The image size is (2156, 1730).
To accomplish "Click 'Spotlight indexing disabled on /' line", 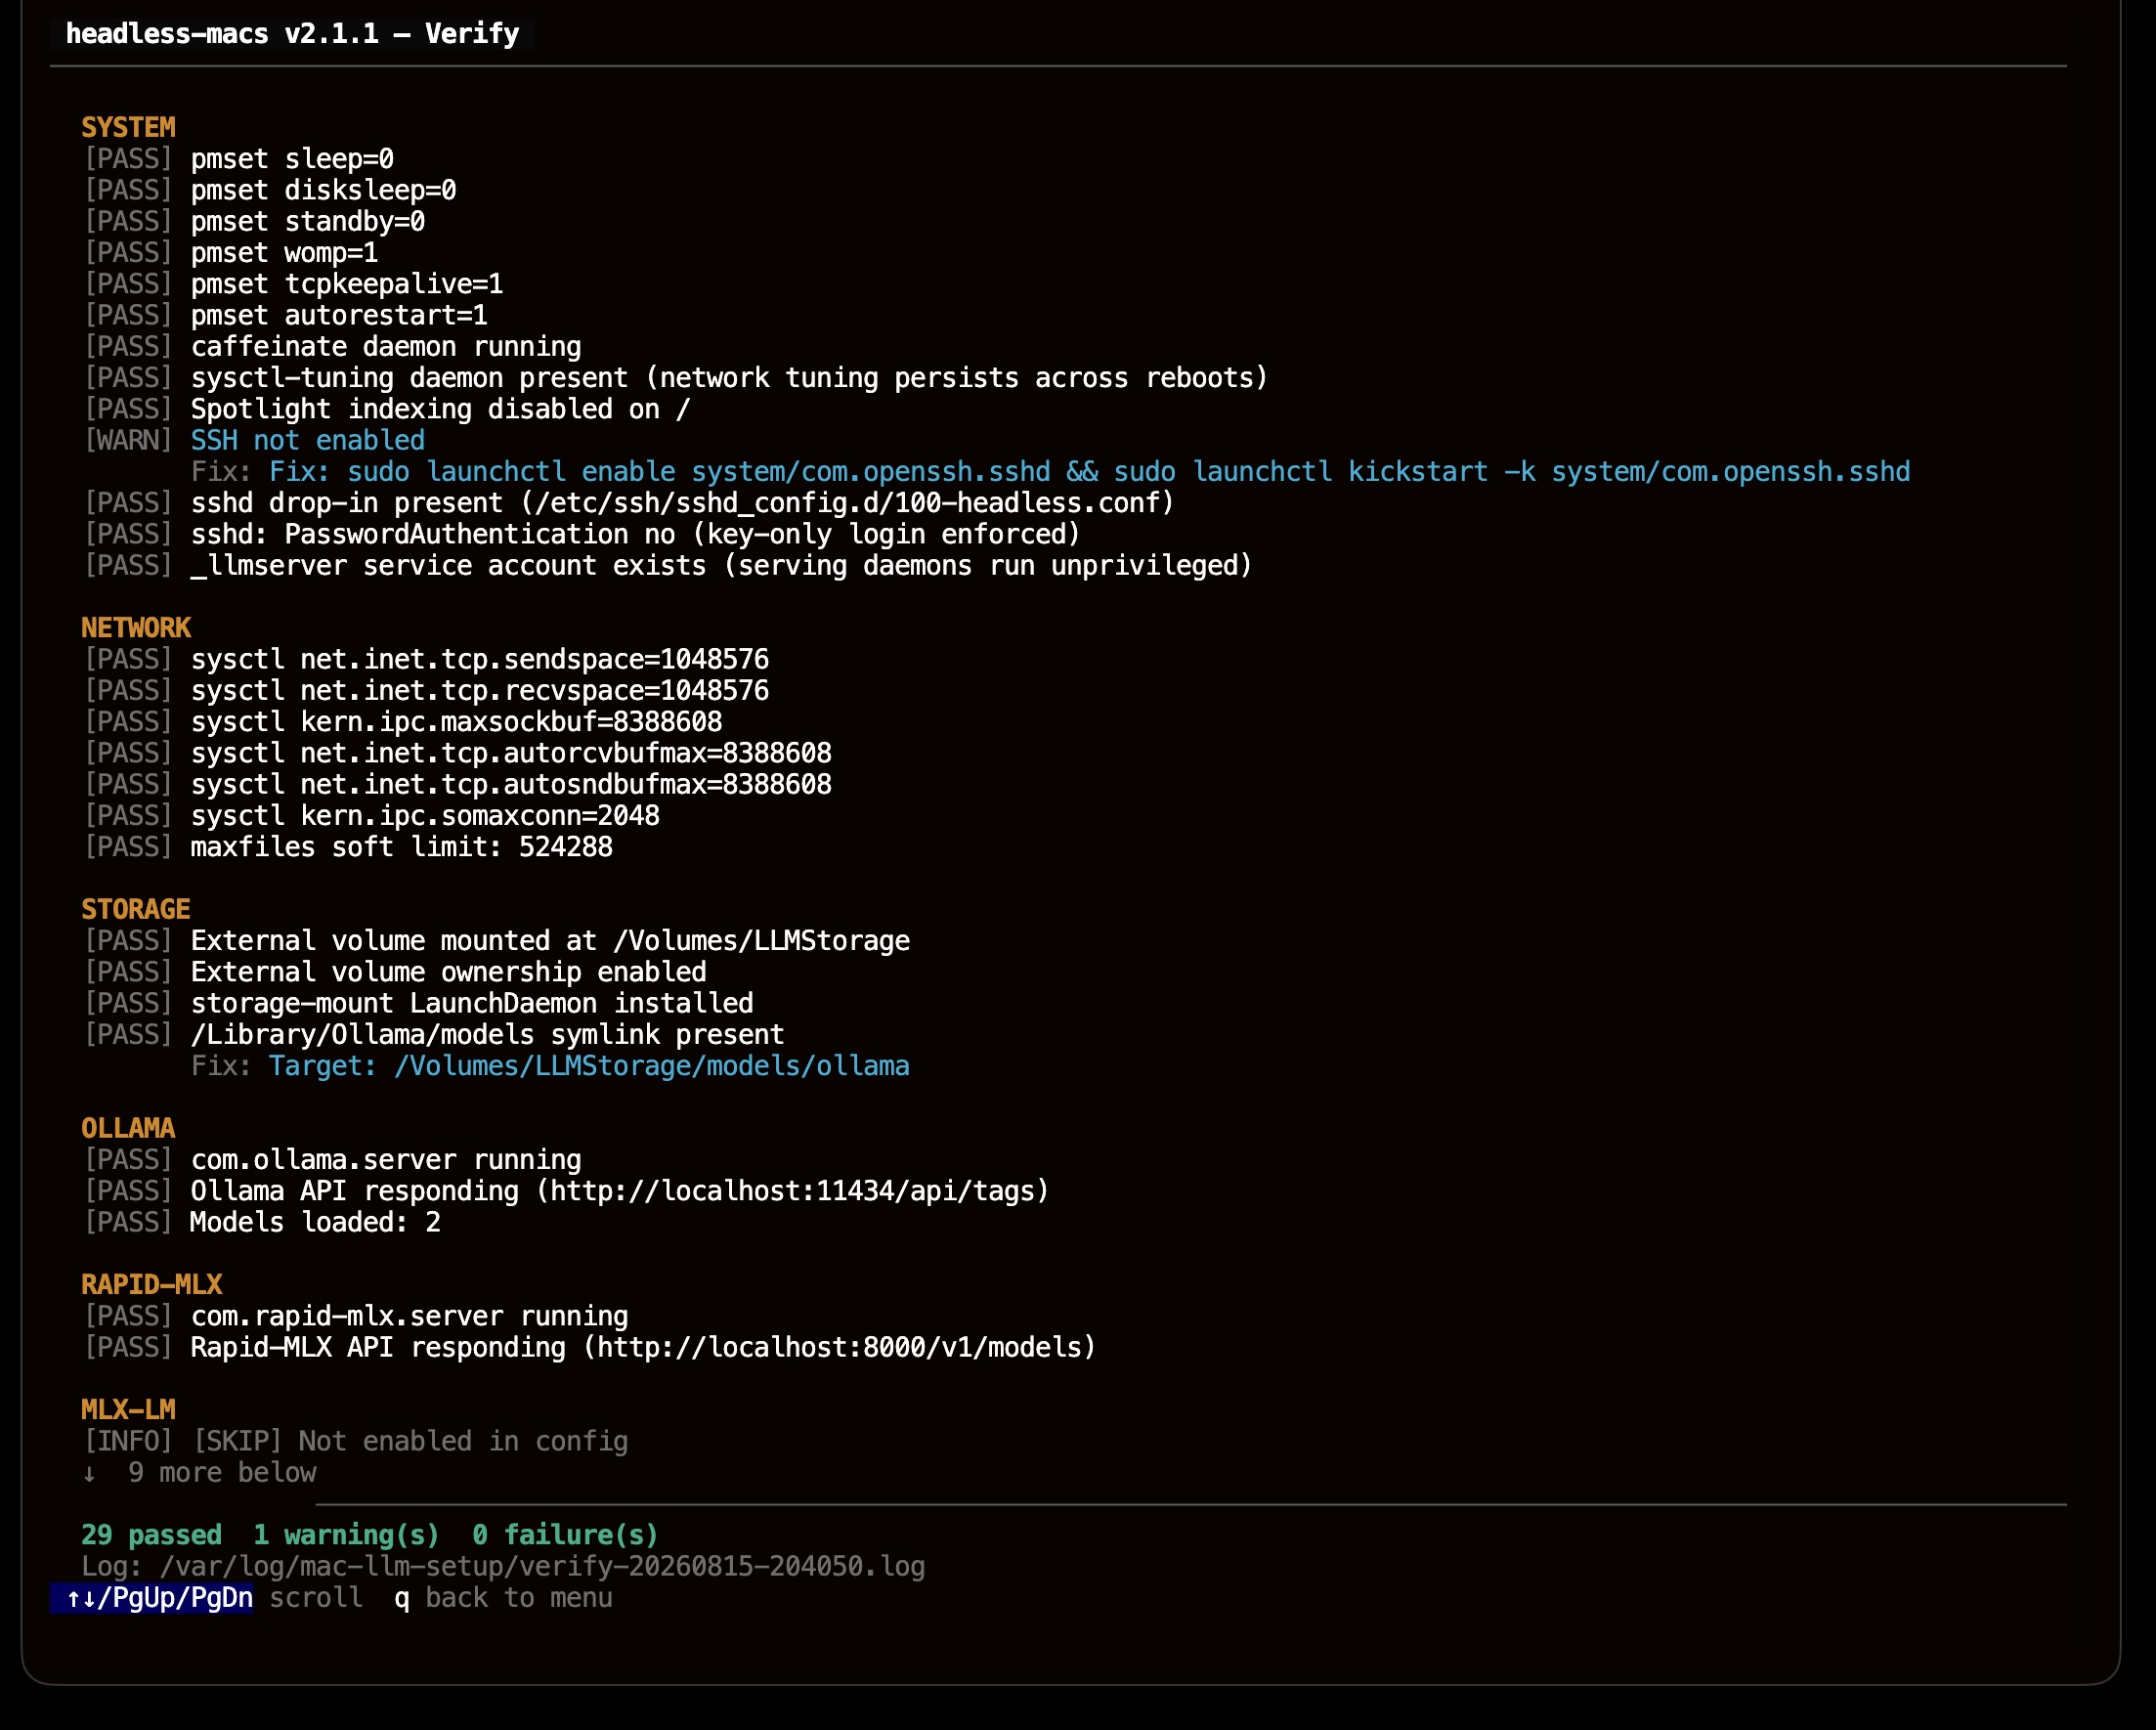I will pyautogui.click(x=440, y=409).
